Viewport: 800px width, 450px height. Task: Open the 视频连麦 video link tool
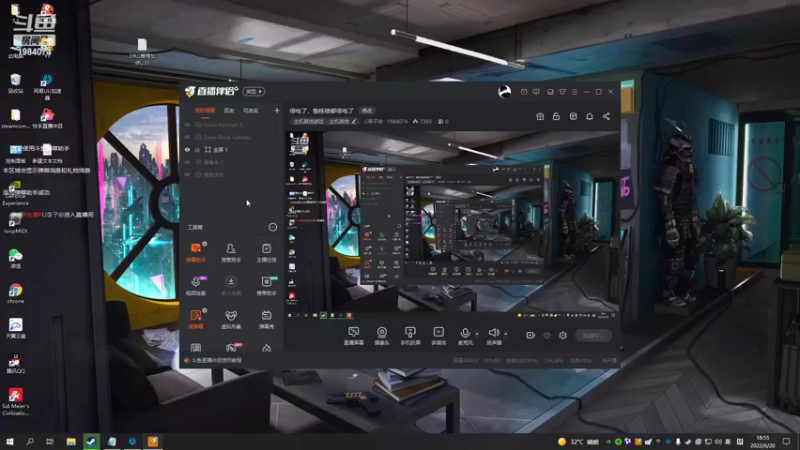click(196, 286)
